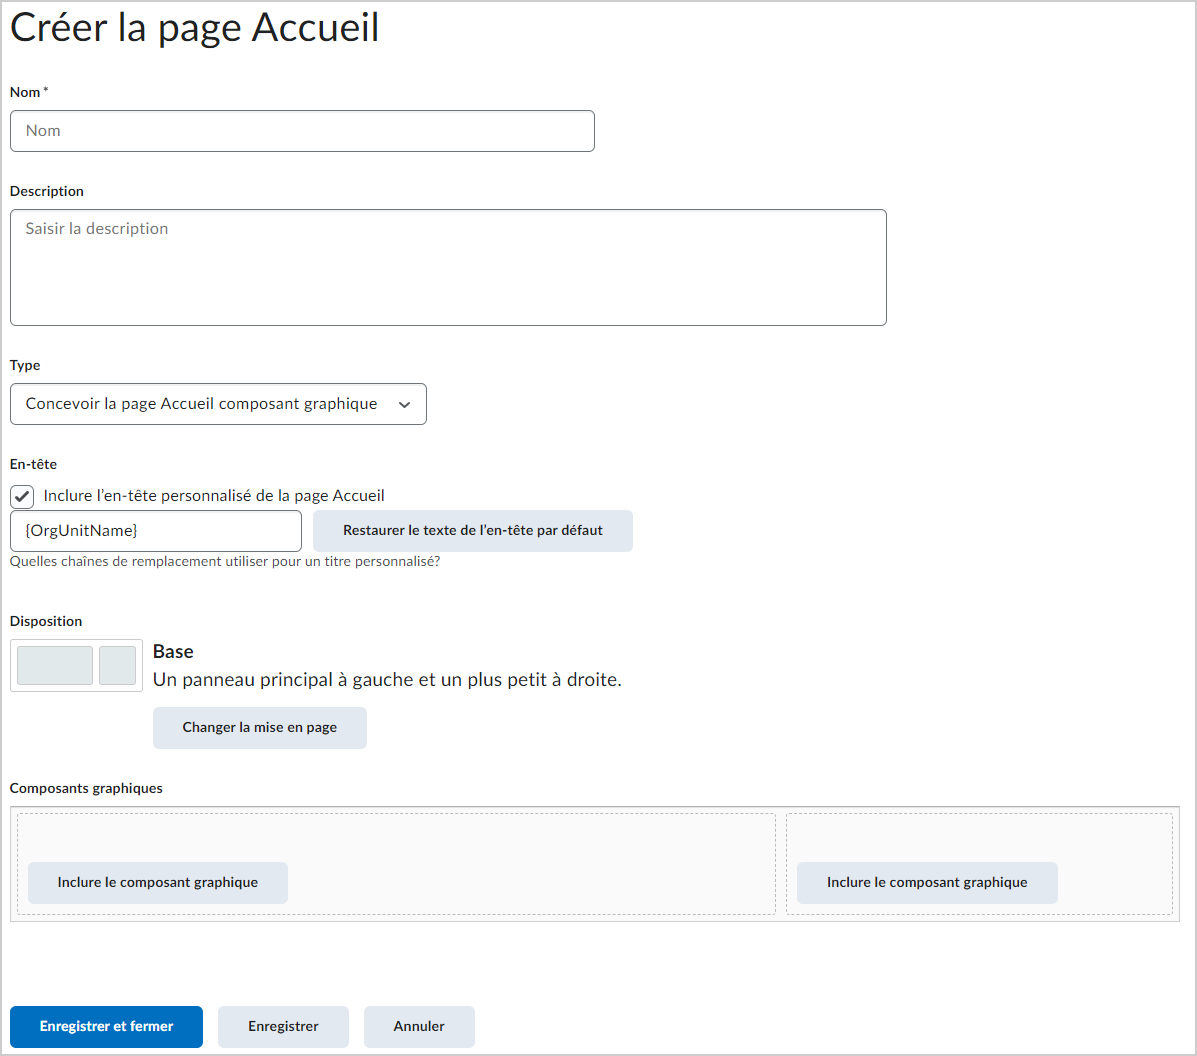Click the Base layout title text
Screen dimensions: 1197x1056
(x=173, y=651)
